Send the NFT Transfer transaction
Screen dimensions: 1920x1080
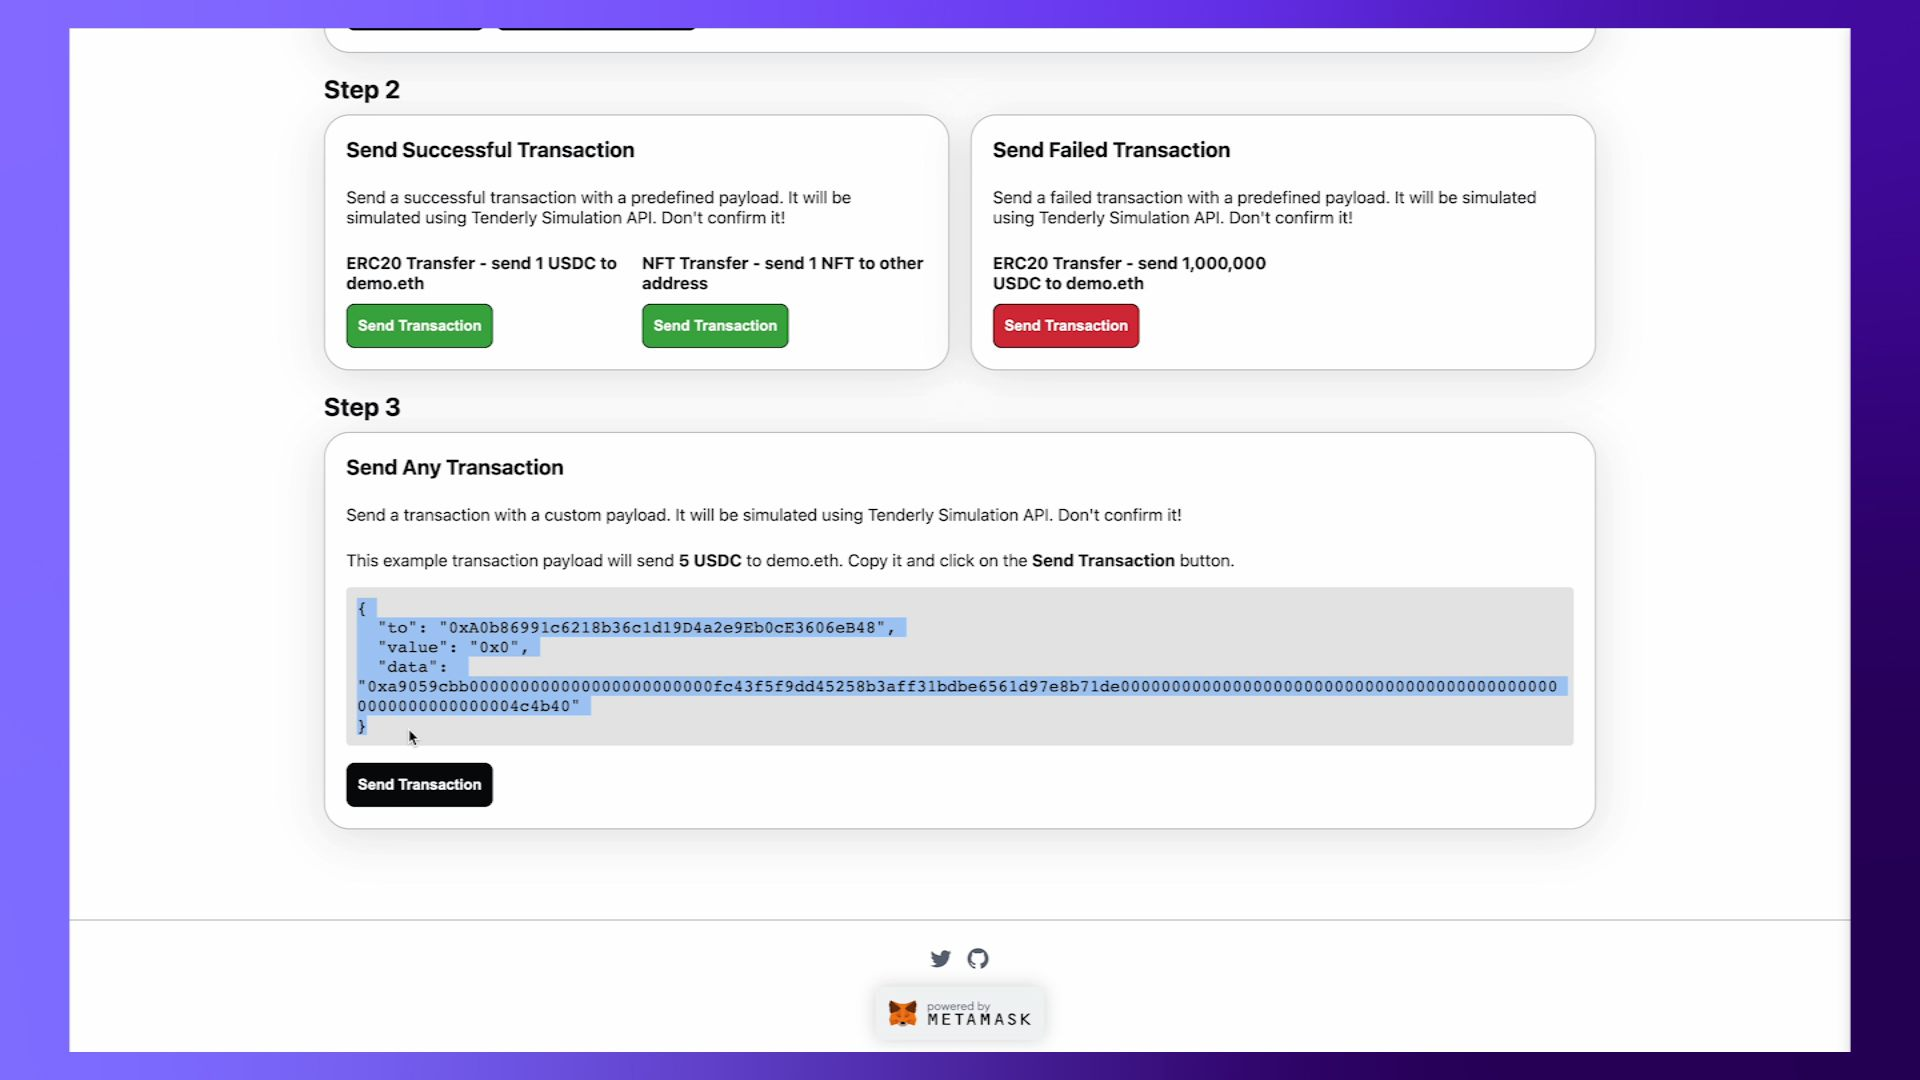714,325
